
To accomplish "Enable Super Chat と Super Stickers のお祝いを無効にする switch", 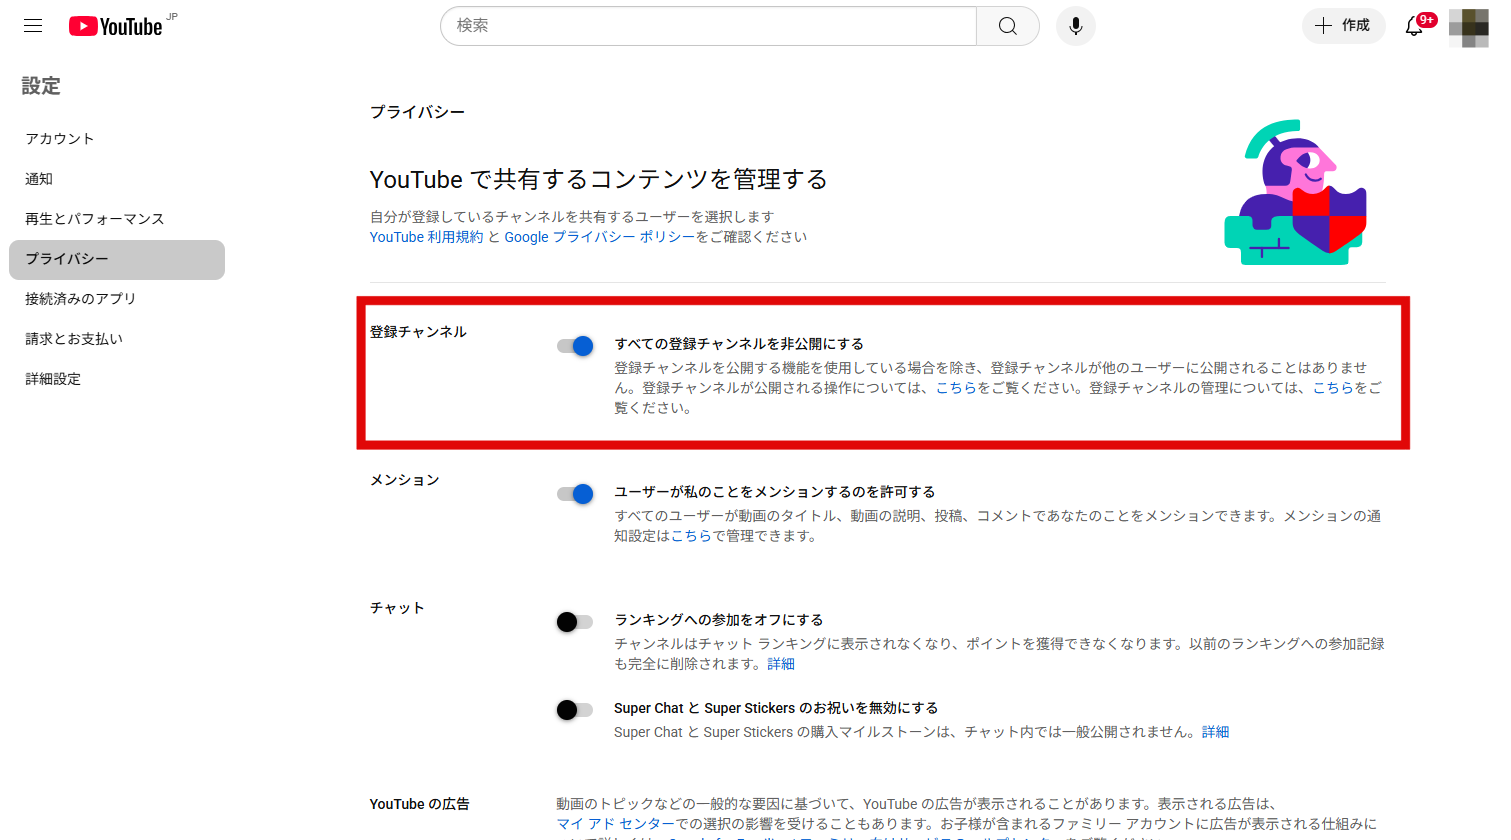I will pos(575,710).
